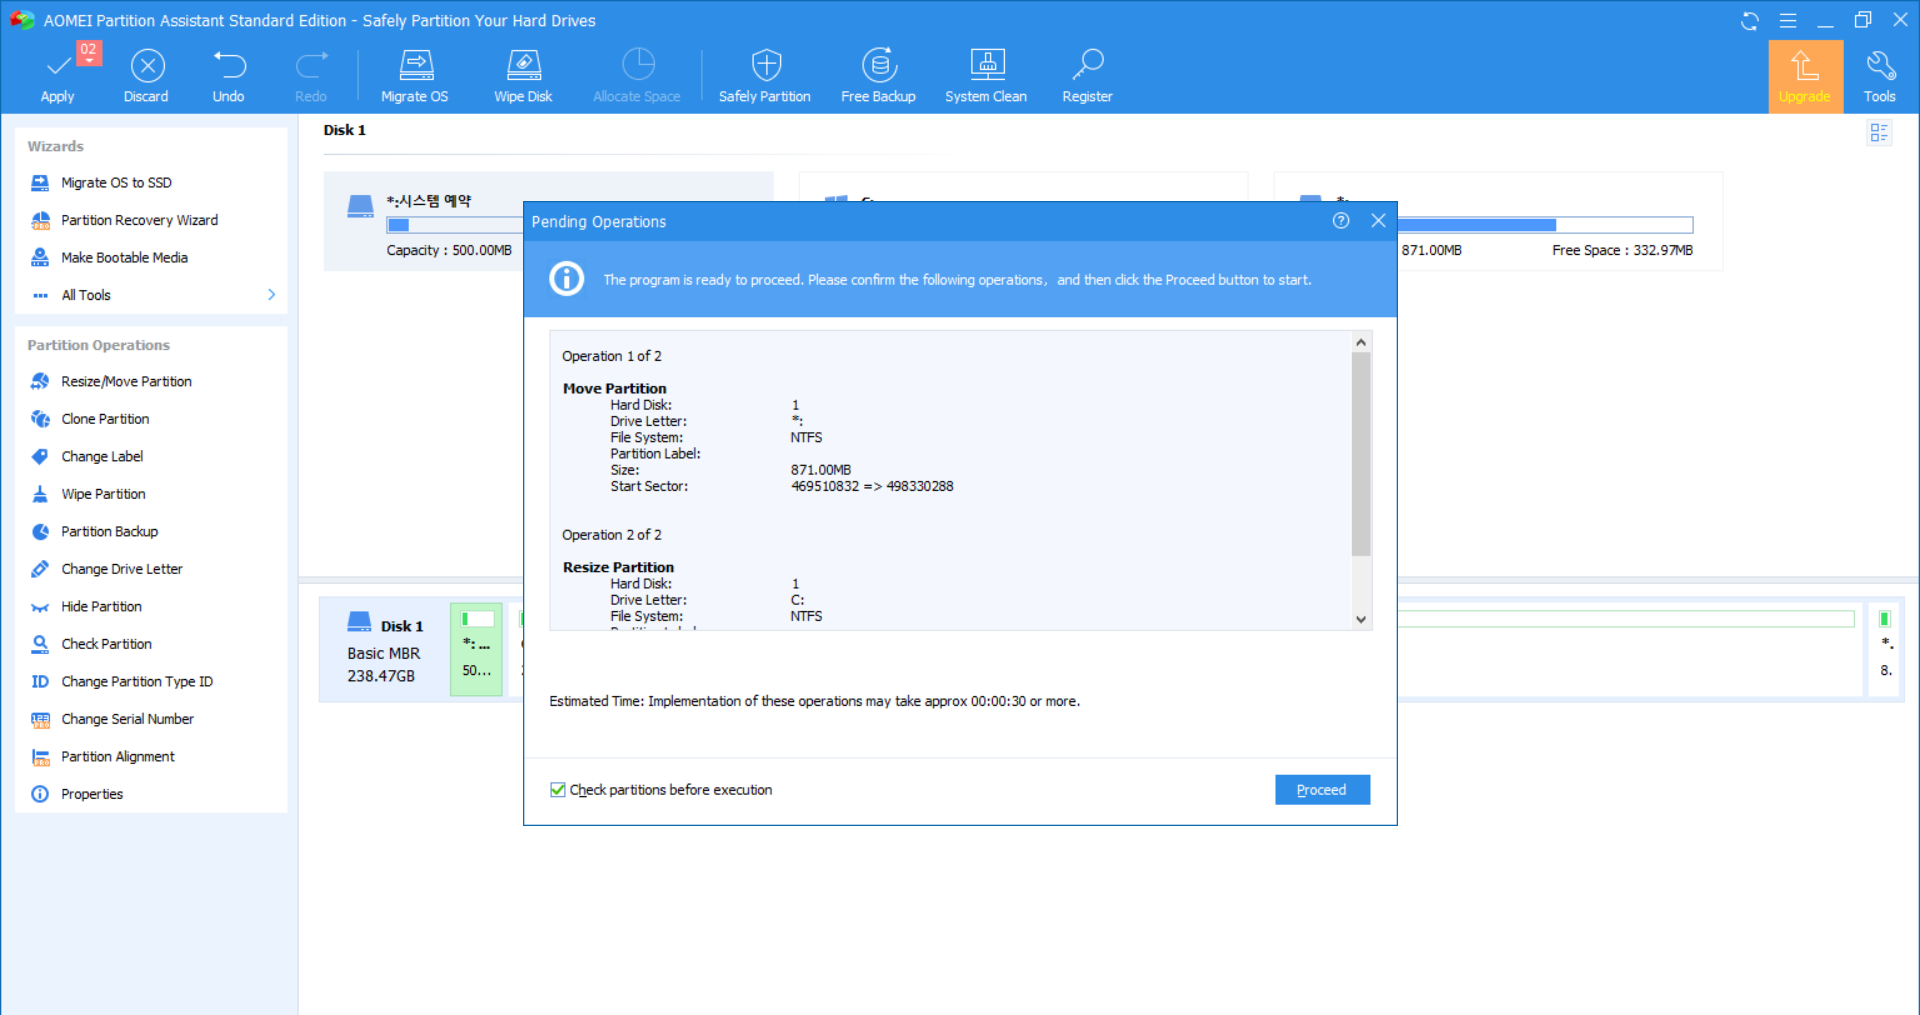
Task: Click Change Serial Number option
Action: coord(127,719)
